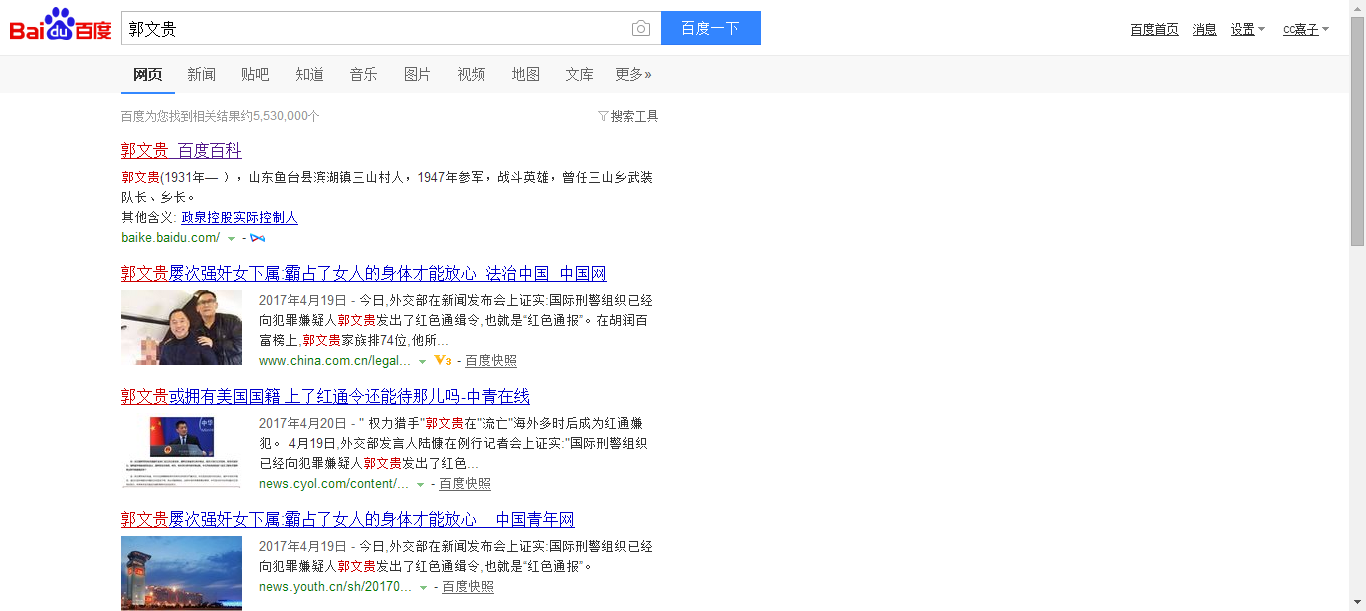Click the vertical page scrollbar
The image size is (1366, 611).
click(x=1357, y=130)
